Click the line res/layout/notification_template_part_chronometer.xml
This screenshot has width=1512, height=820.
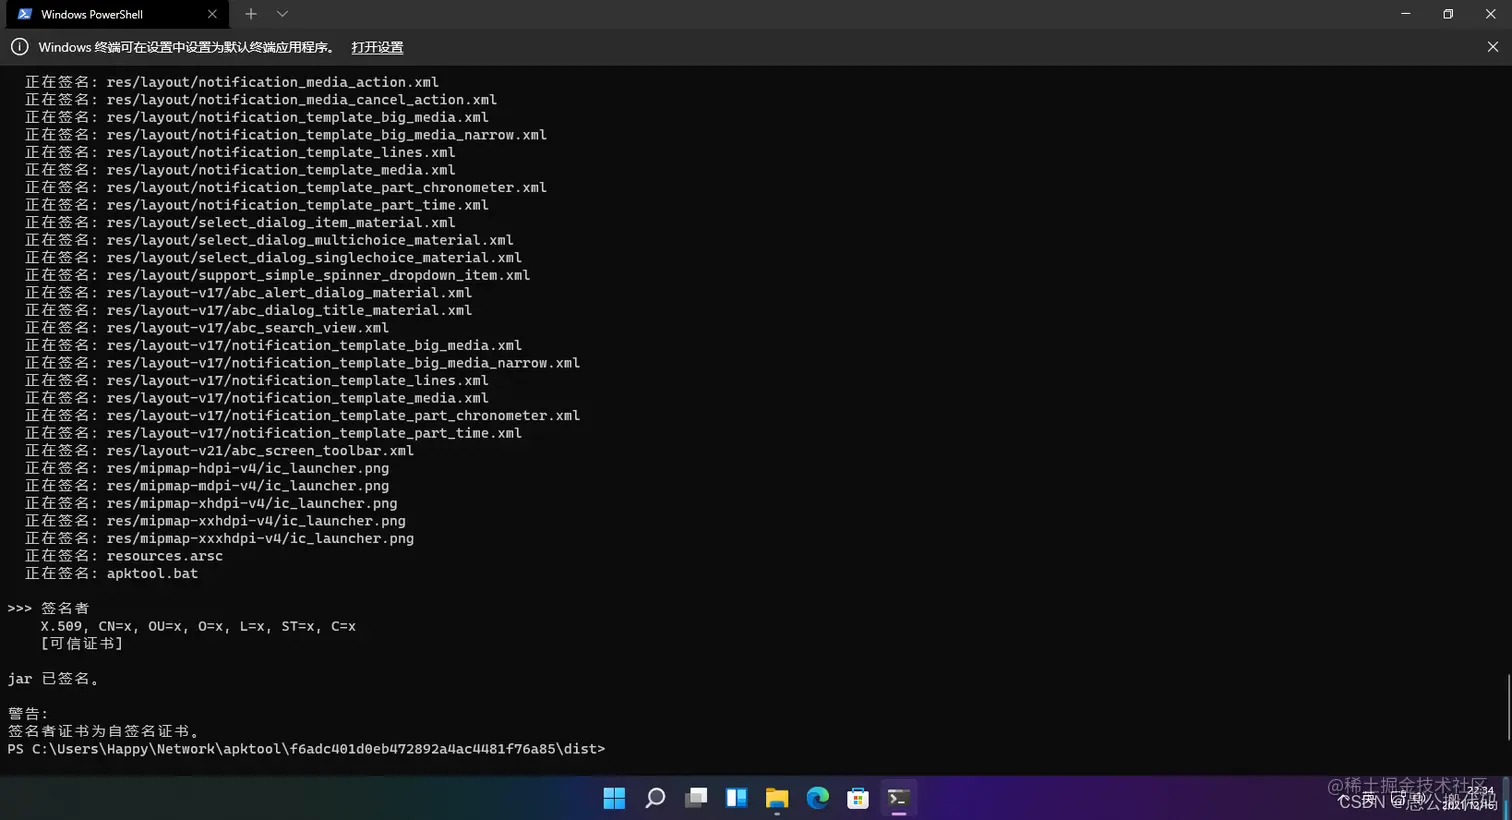pyautogui.click(x=286, y=188)
